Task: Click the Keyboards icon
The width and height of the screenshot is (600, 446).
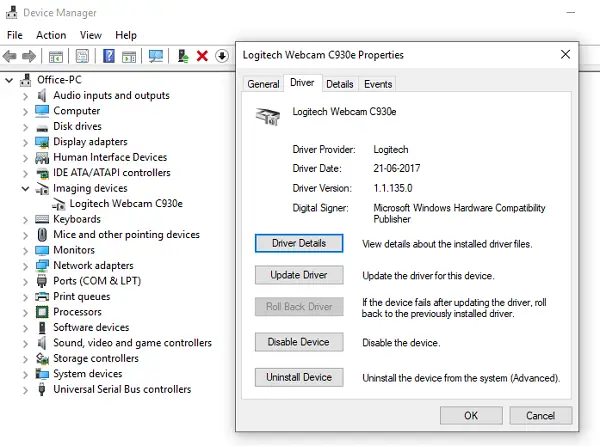Action: click(42, 219)
